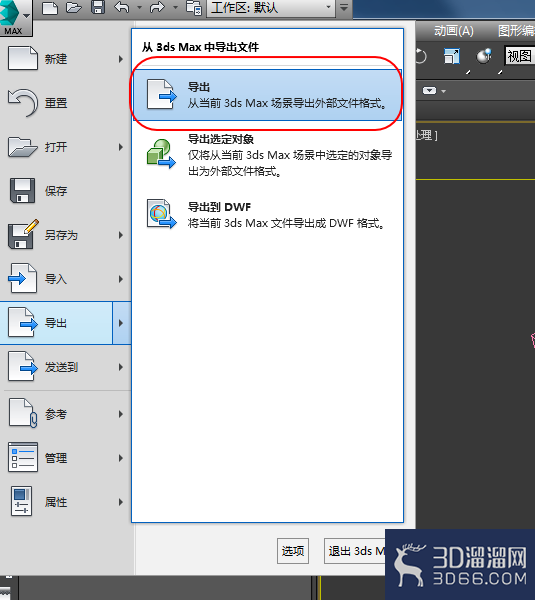Click the 退出 3ds Max button
This screenshot has width=535, height=600.
point(355,551)
